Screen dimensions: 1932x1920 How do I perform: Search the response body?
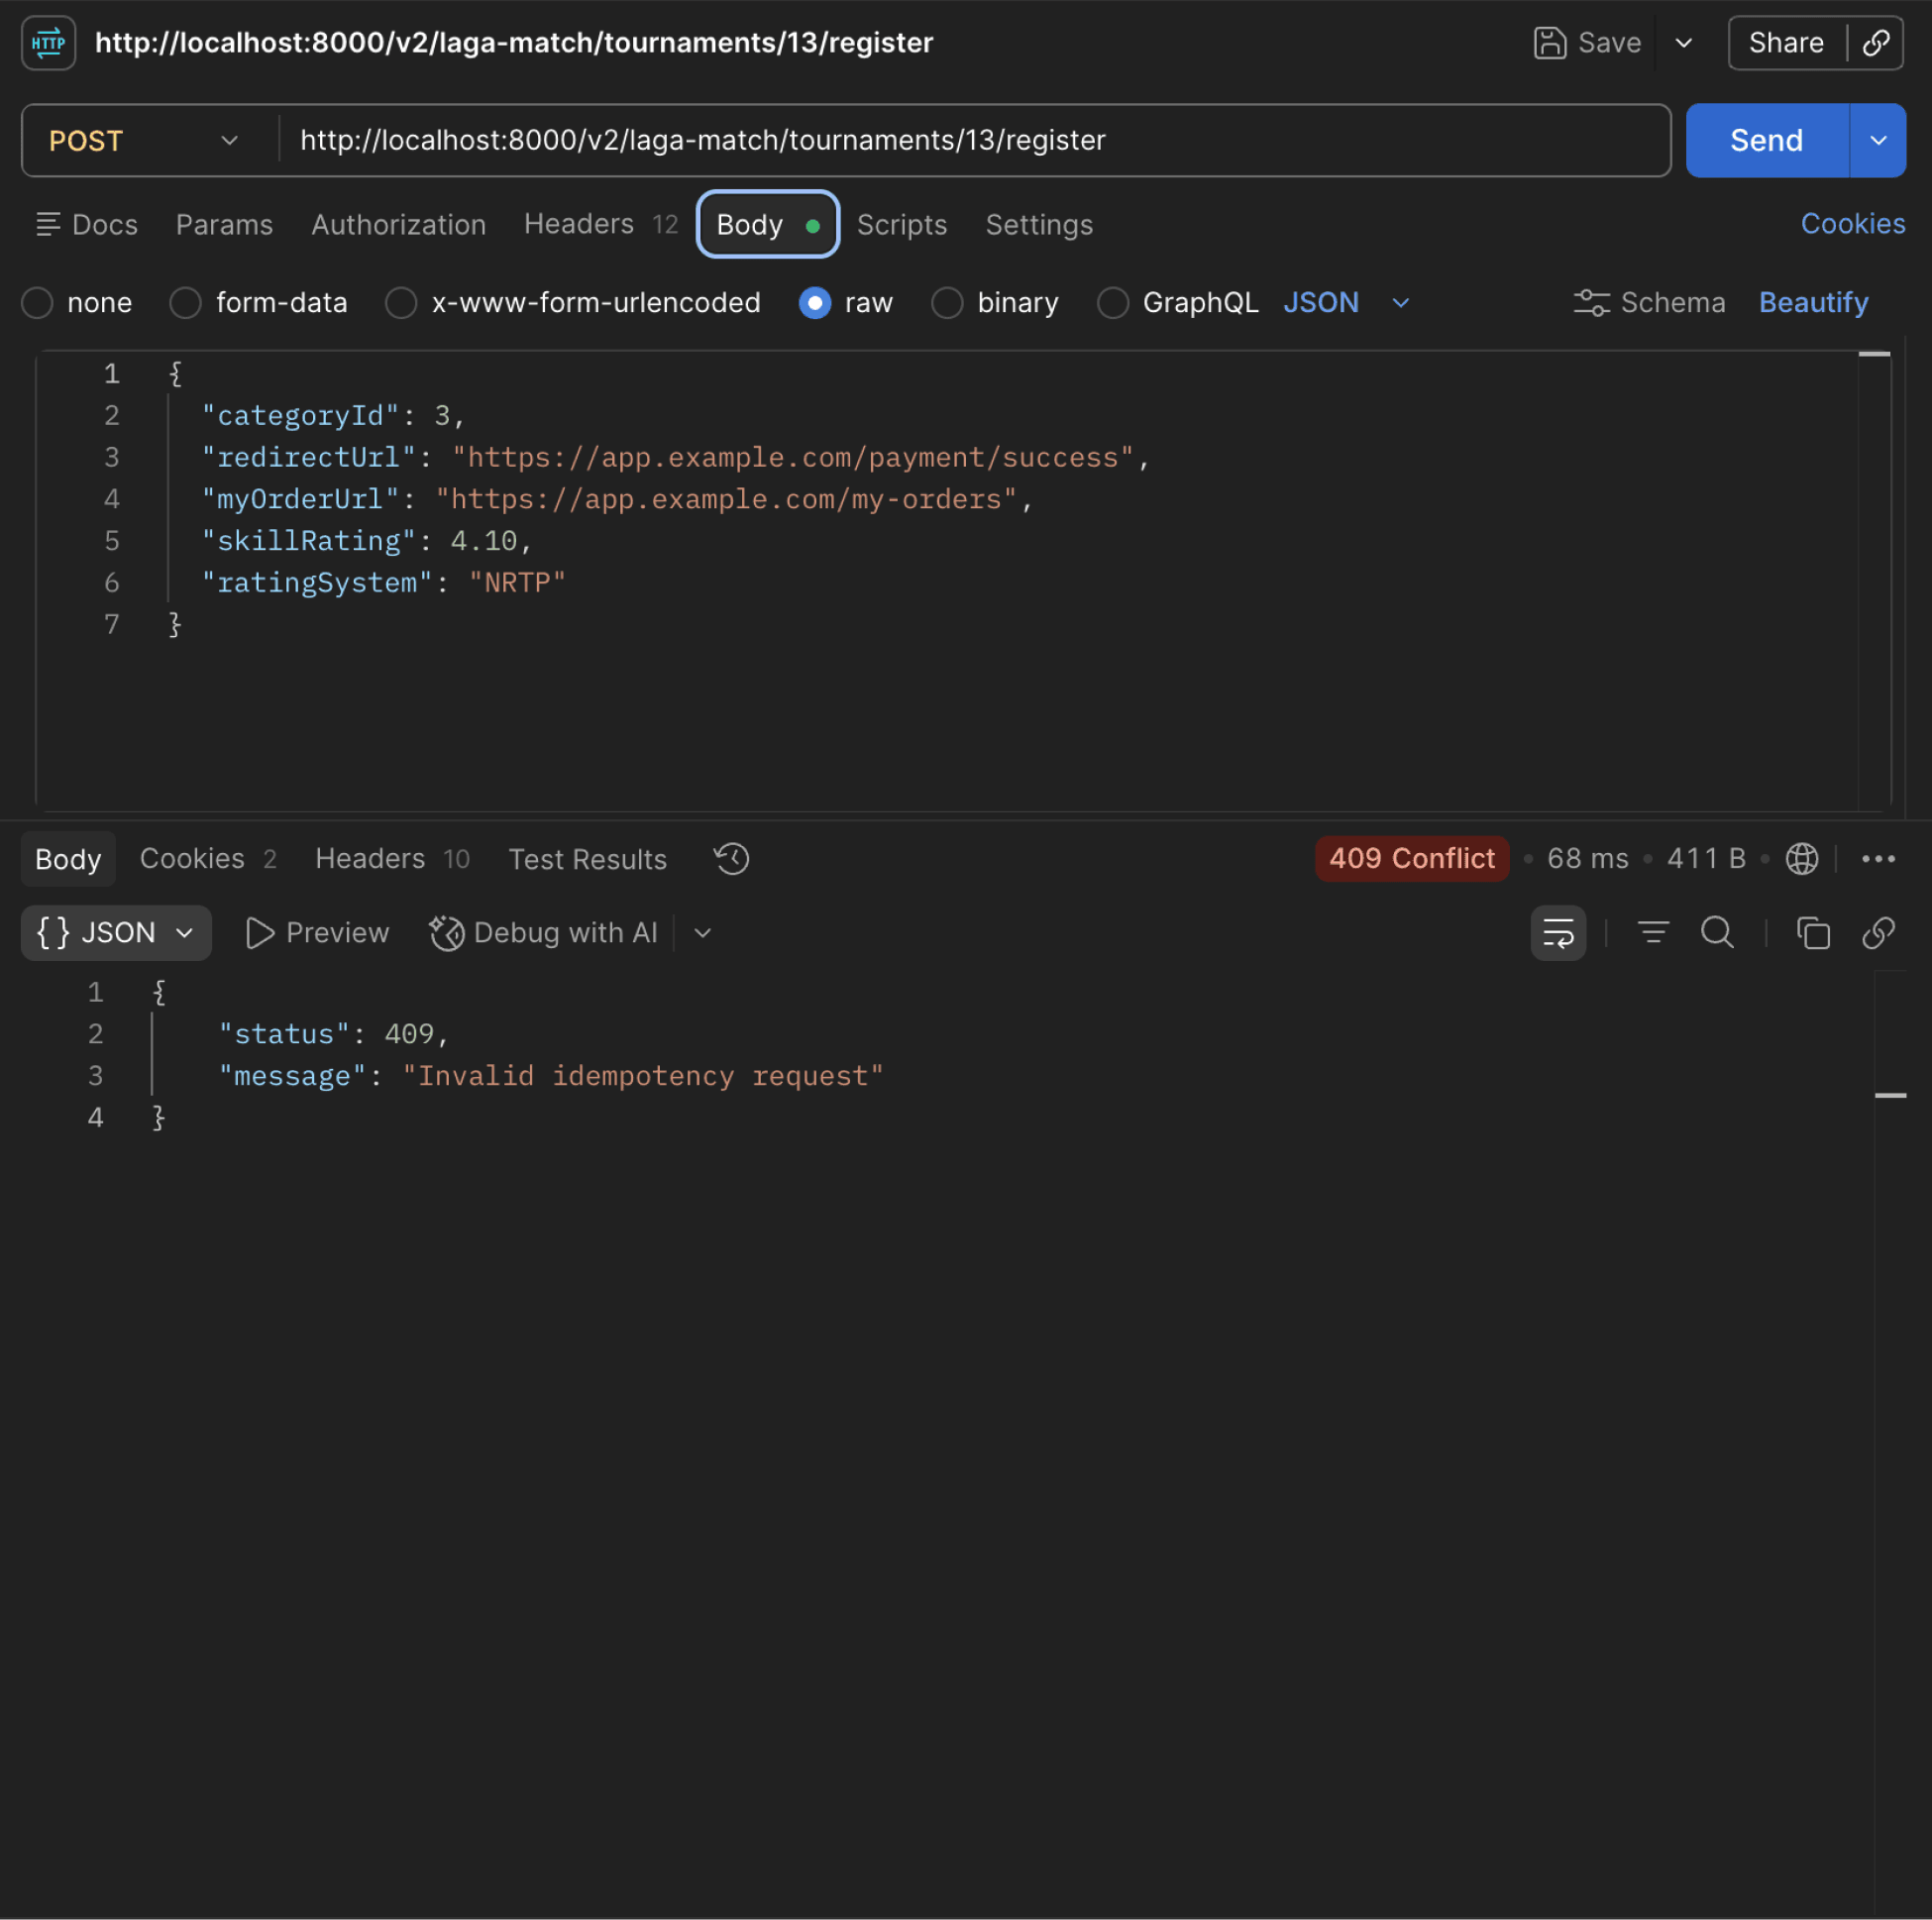click(x=1716, y=932)
